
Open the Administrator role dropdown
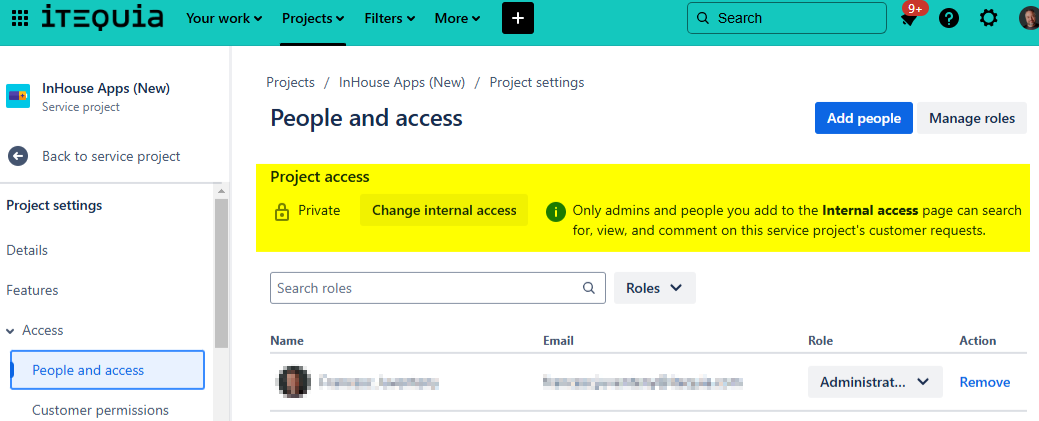875,382
